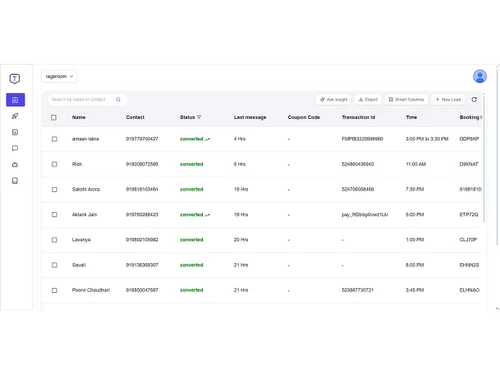Click 3:00 PM to 3:30 PM time cell
The image size is (500, 375).
click(x=427, y=139)
